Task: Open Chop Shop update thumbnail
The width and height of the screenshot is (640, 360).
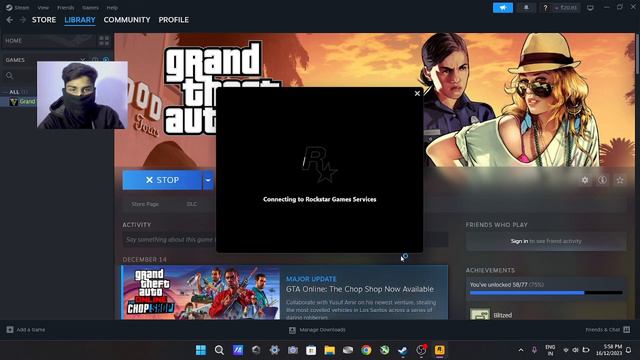Action: coord(201,293)
